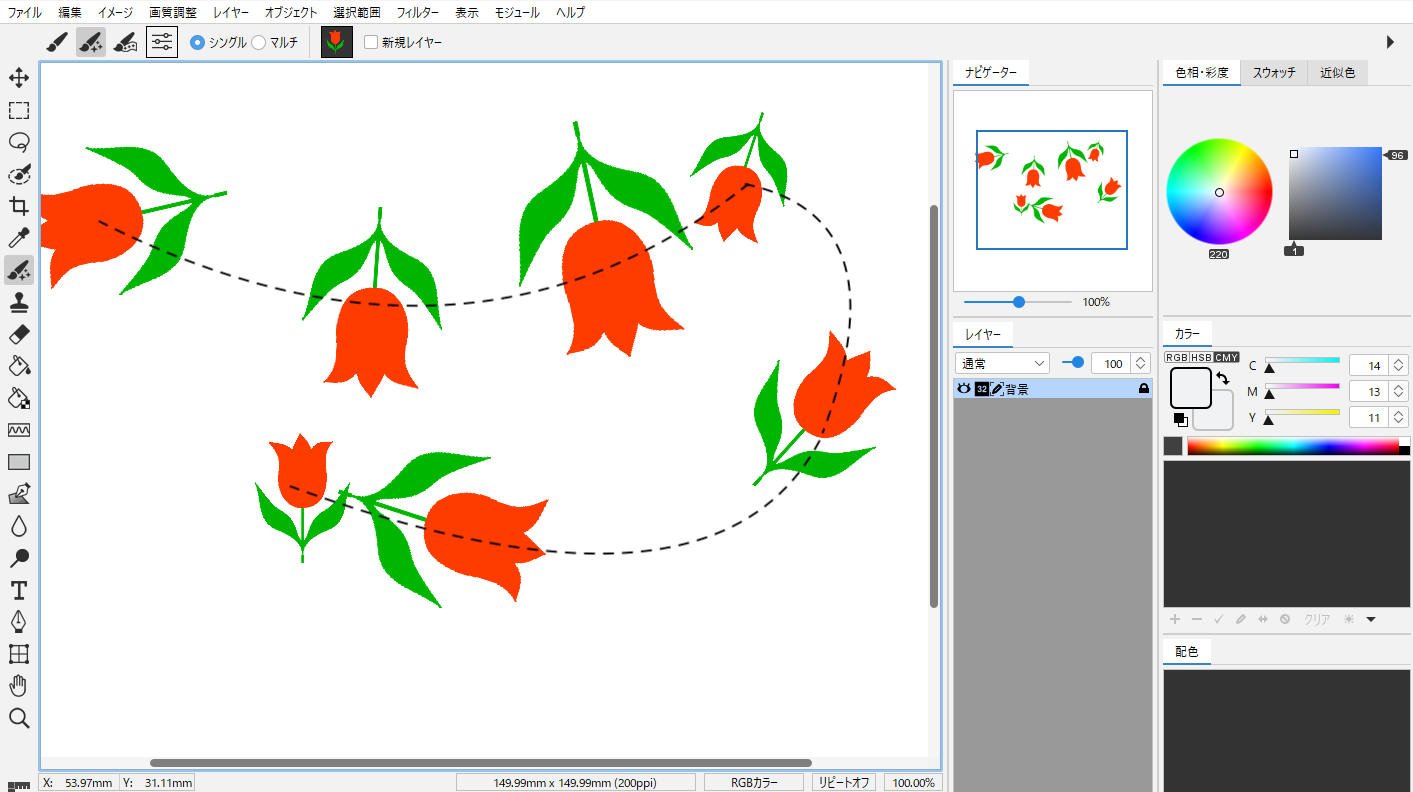Select the Lasso selection tool

pos(19,142)
